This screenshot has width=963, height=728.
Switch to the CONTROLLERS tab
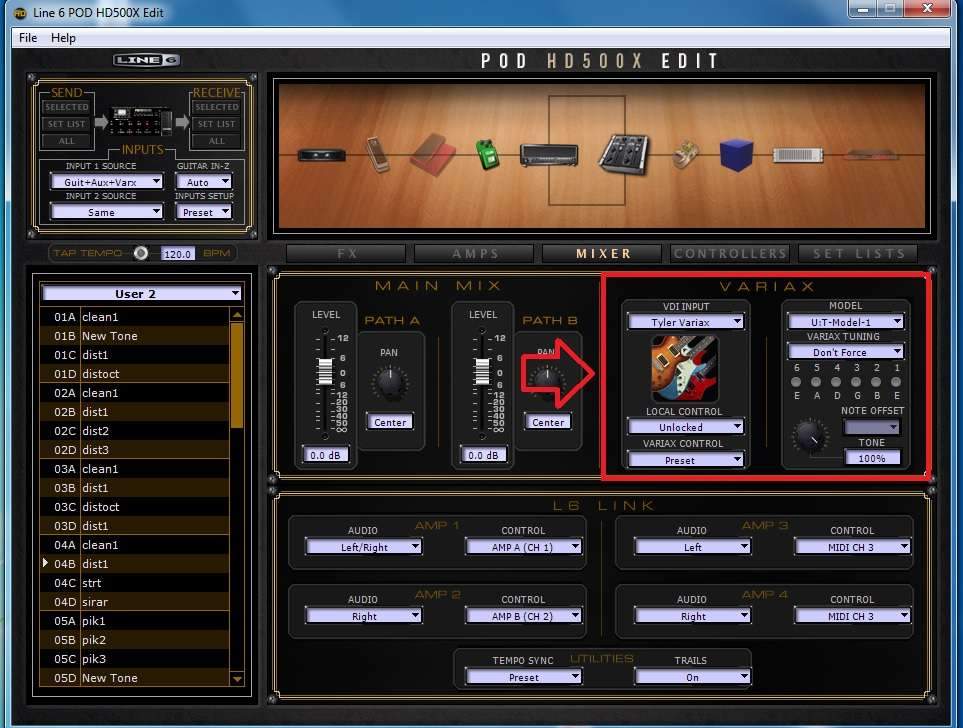[x=730, y=253]
